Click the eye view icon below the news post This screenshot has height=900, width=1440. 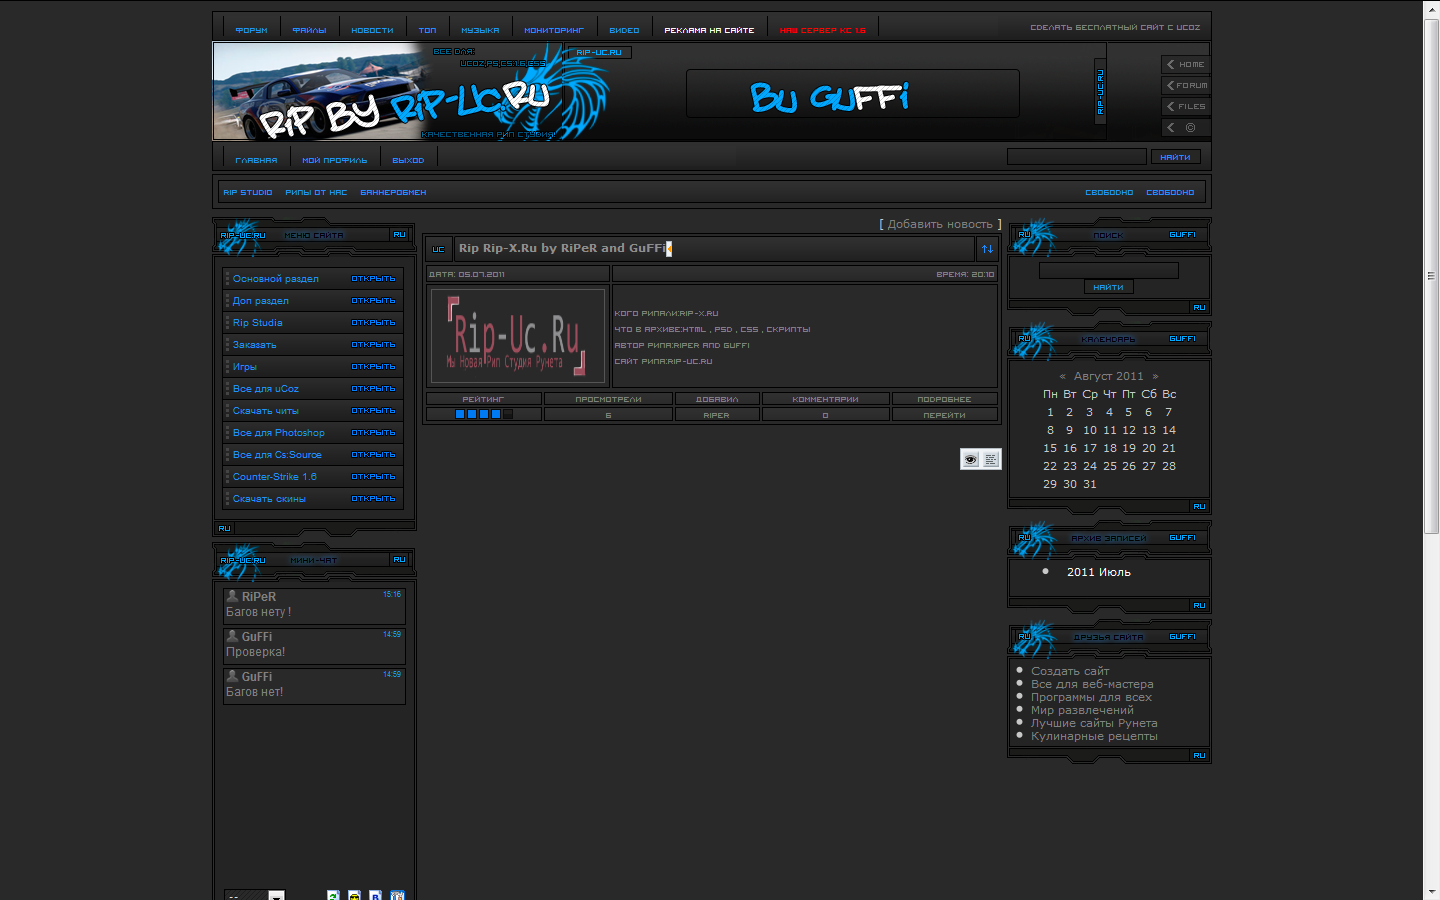pos(970,459)
